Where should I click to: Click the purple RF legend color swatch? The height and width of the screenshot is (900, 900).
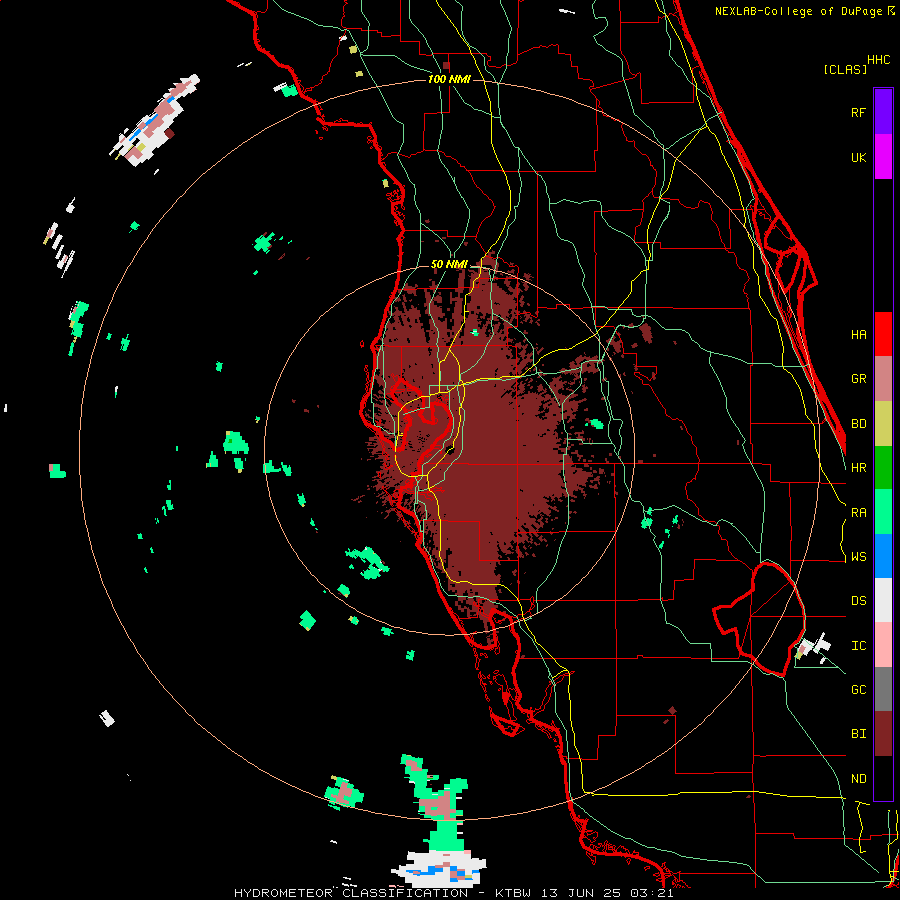[883, 112]
